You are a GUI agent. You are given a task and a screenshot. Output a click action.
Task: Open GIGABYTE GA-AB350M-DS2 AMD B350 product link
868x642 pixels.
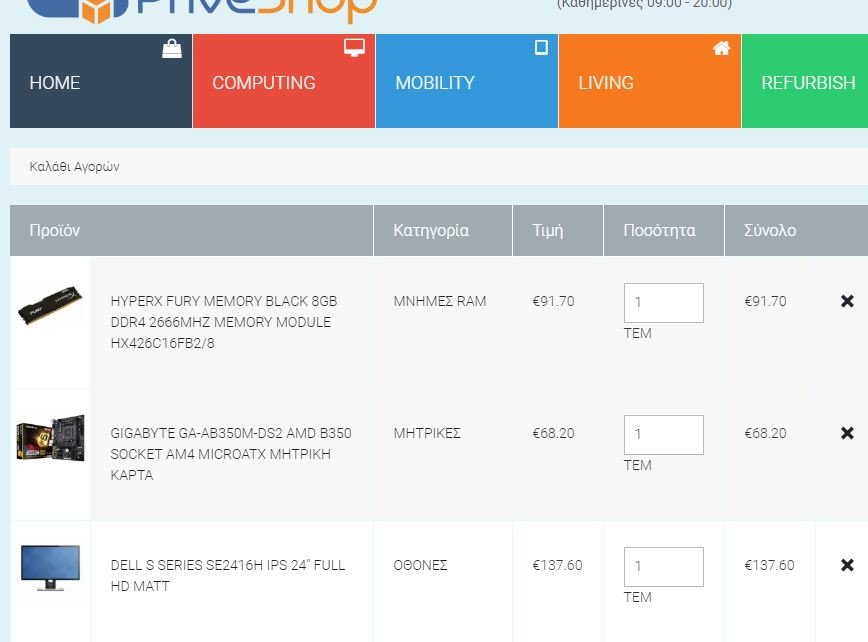(231, 454)
